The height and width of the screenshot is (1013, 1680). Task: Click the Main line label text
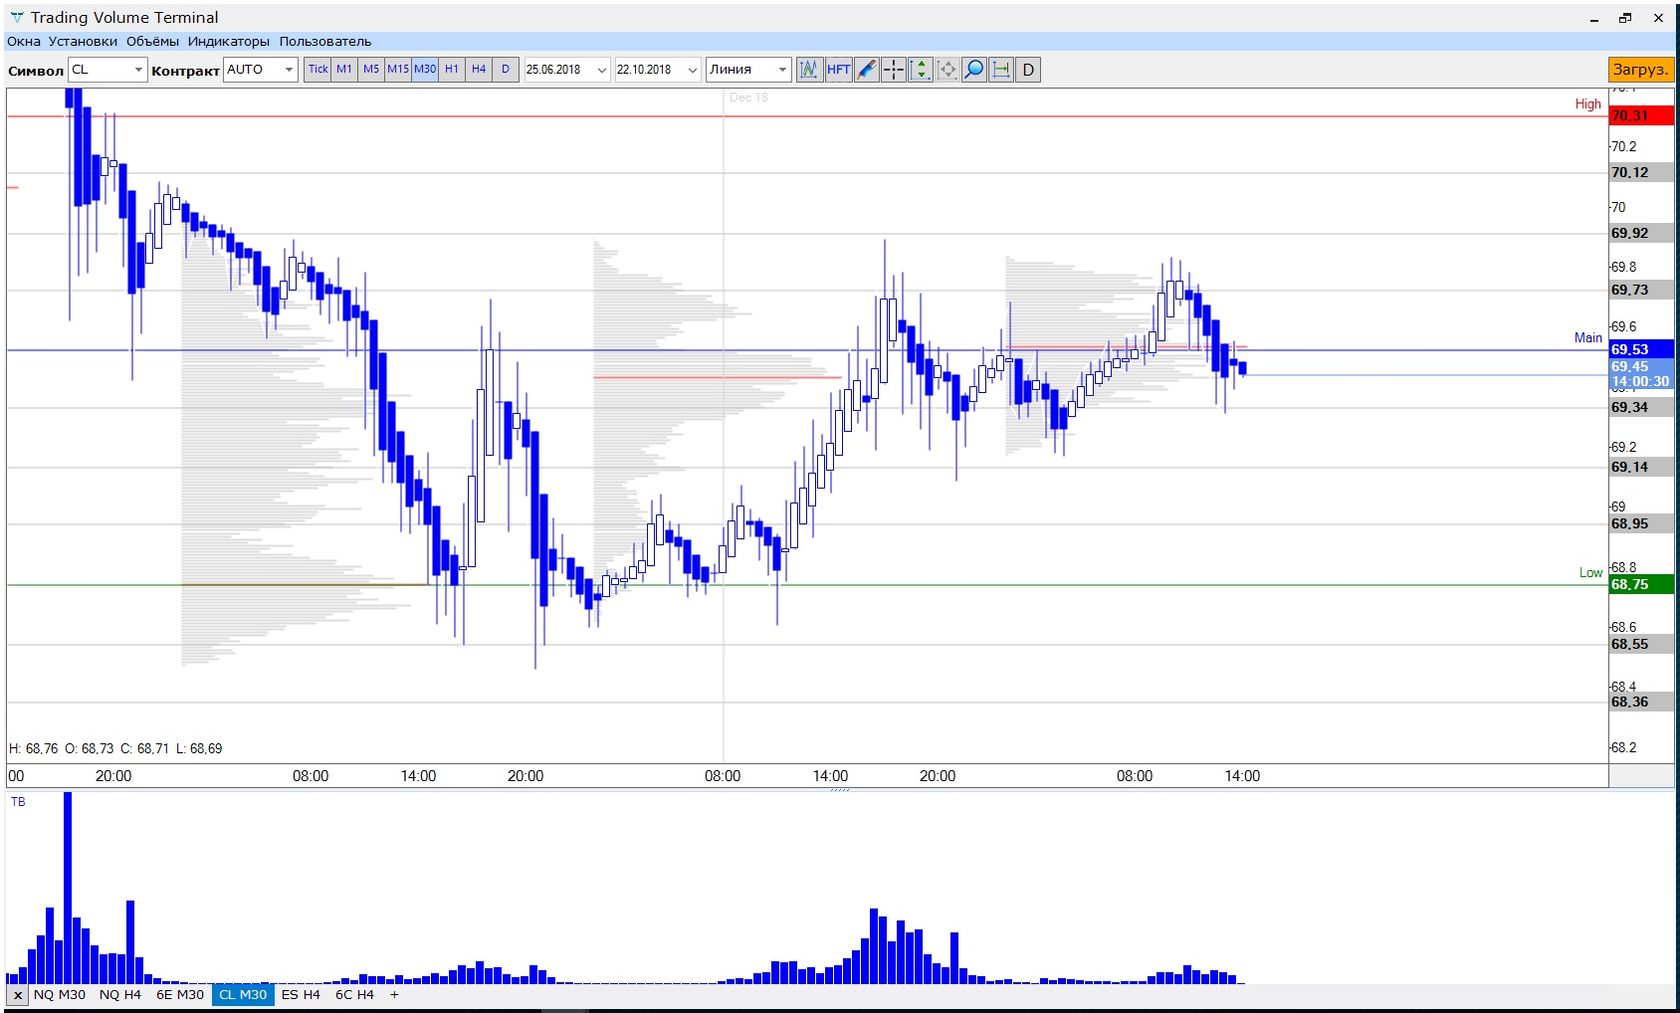point(1588,338)
